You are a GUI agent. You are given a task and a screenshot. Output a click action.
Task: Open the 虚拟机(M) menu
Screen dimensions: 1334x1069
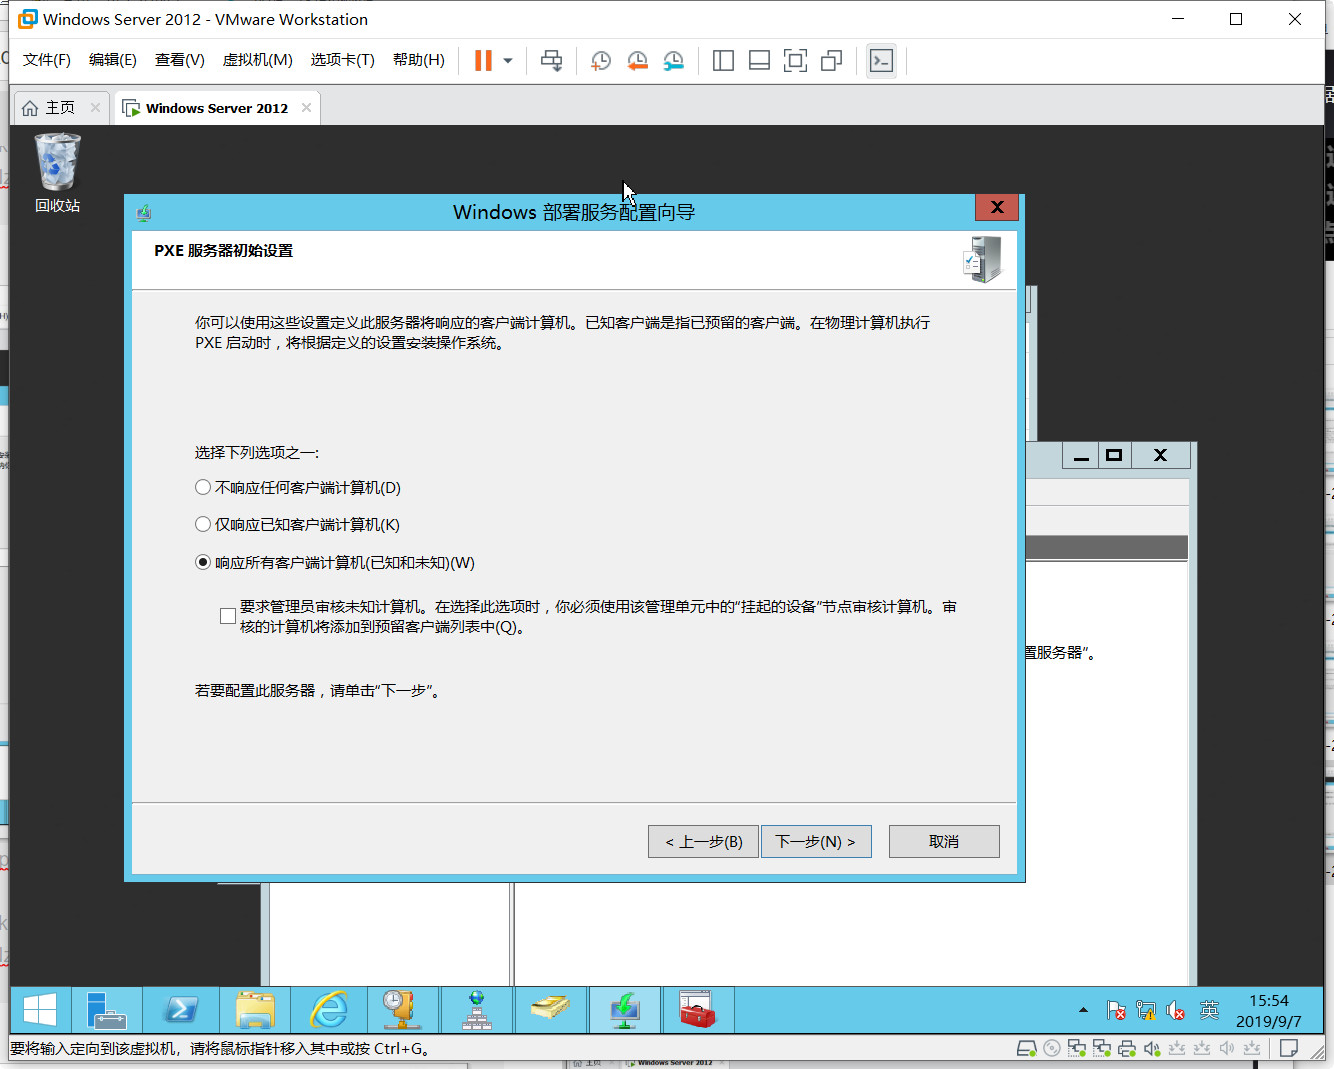tap(257, 60)
